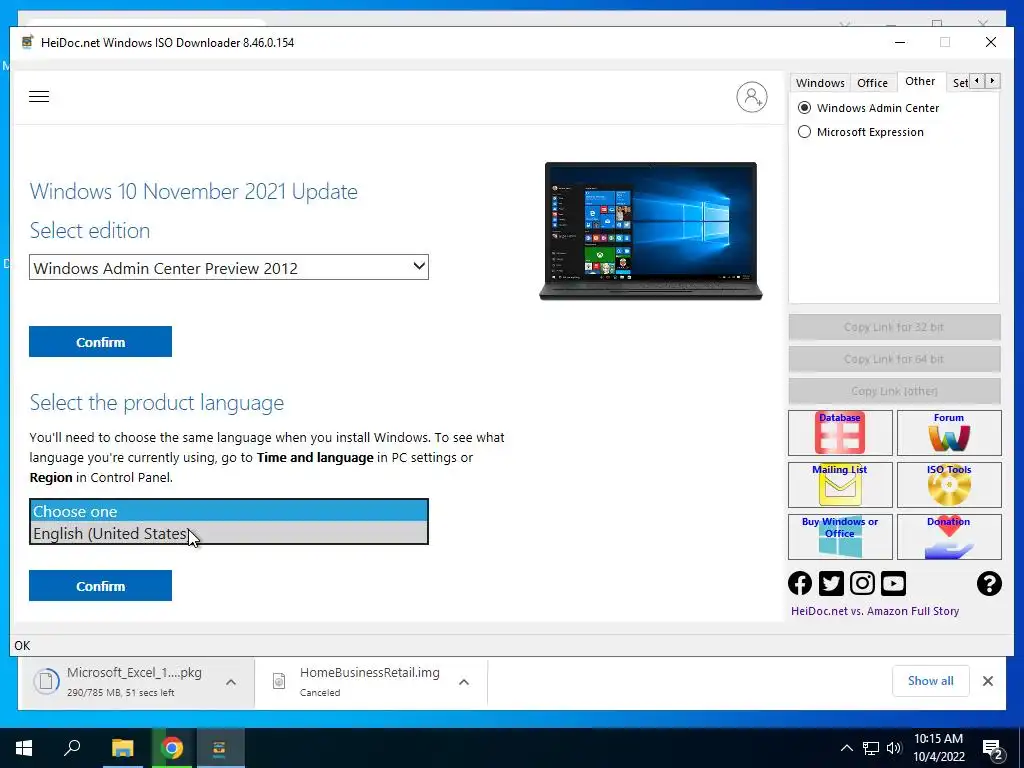Select the Microsoft Expression radio button
Image resolution: width=1024 pixels, height=768 pixels.
[805, 132]
